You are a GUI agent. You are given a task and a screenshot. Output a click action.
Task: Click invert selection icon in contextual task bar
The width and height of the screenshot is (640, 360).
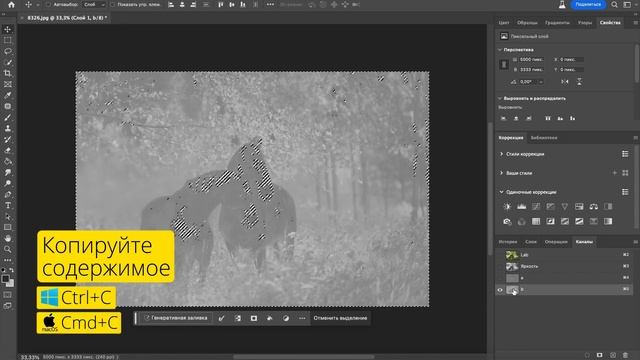[238, 318]
